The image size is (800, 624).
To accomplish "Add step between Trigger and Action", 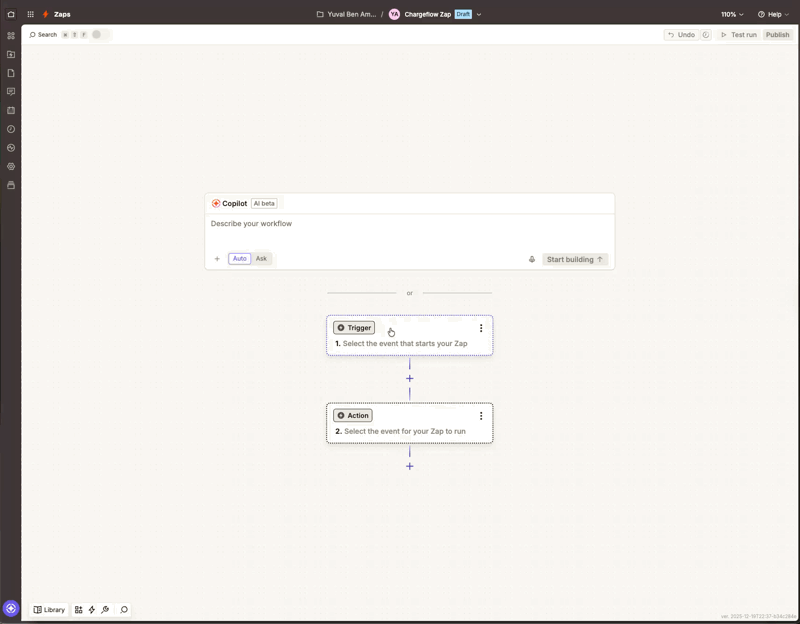I will [x=409, y=379].
